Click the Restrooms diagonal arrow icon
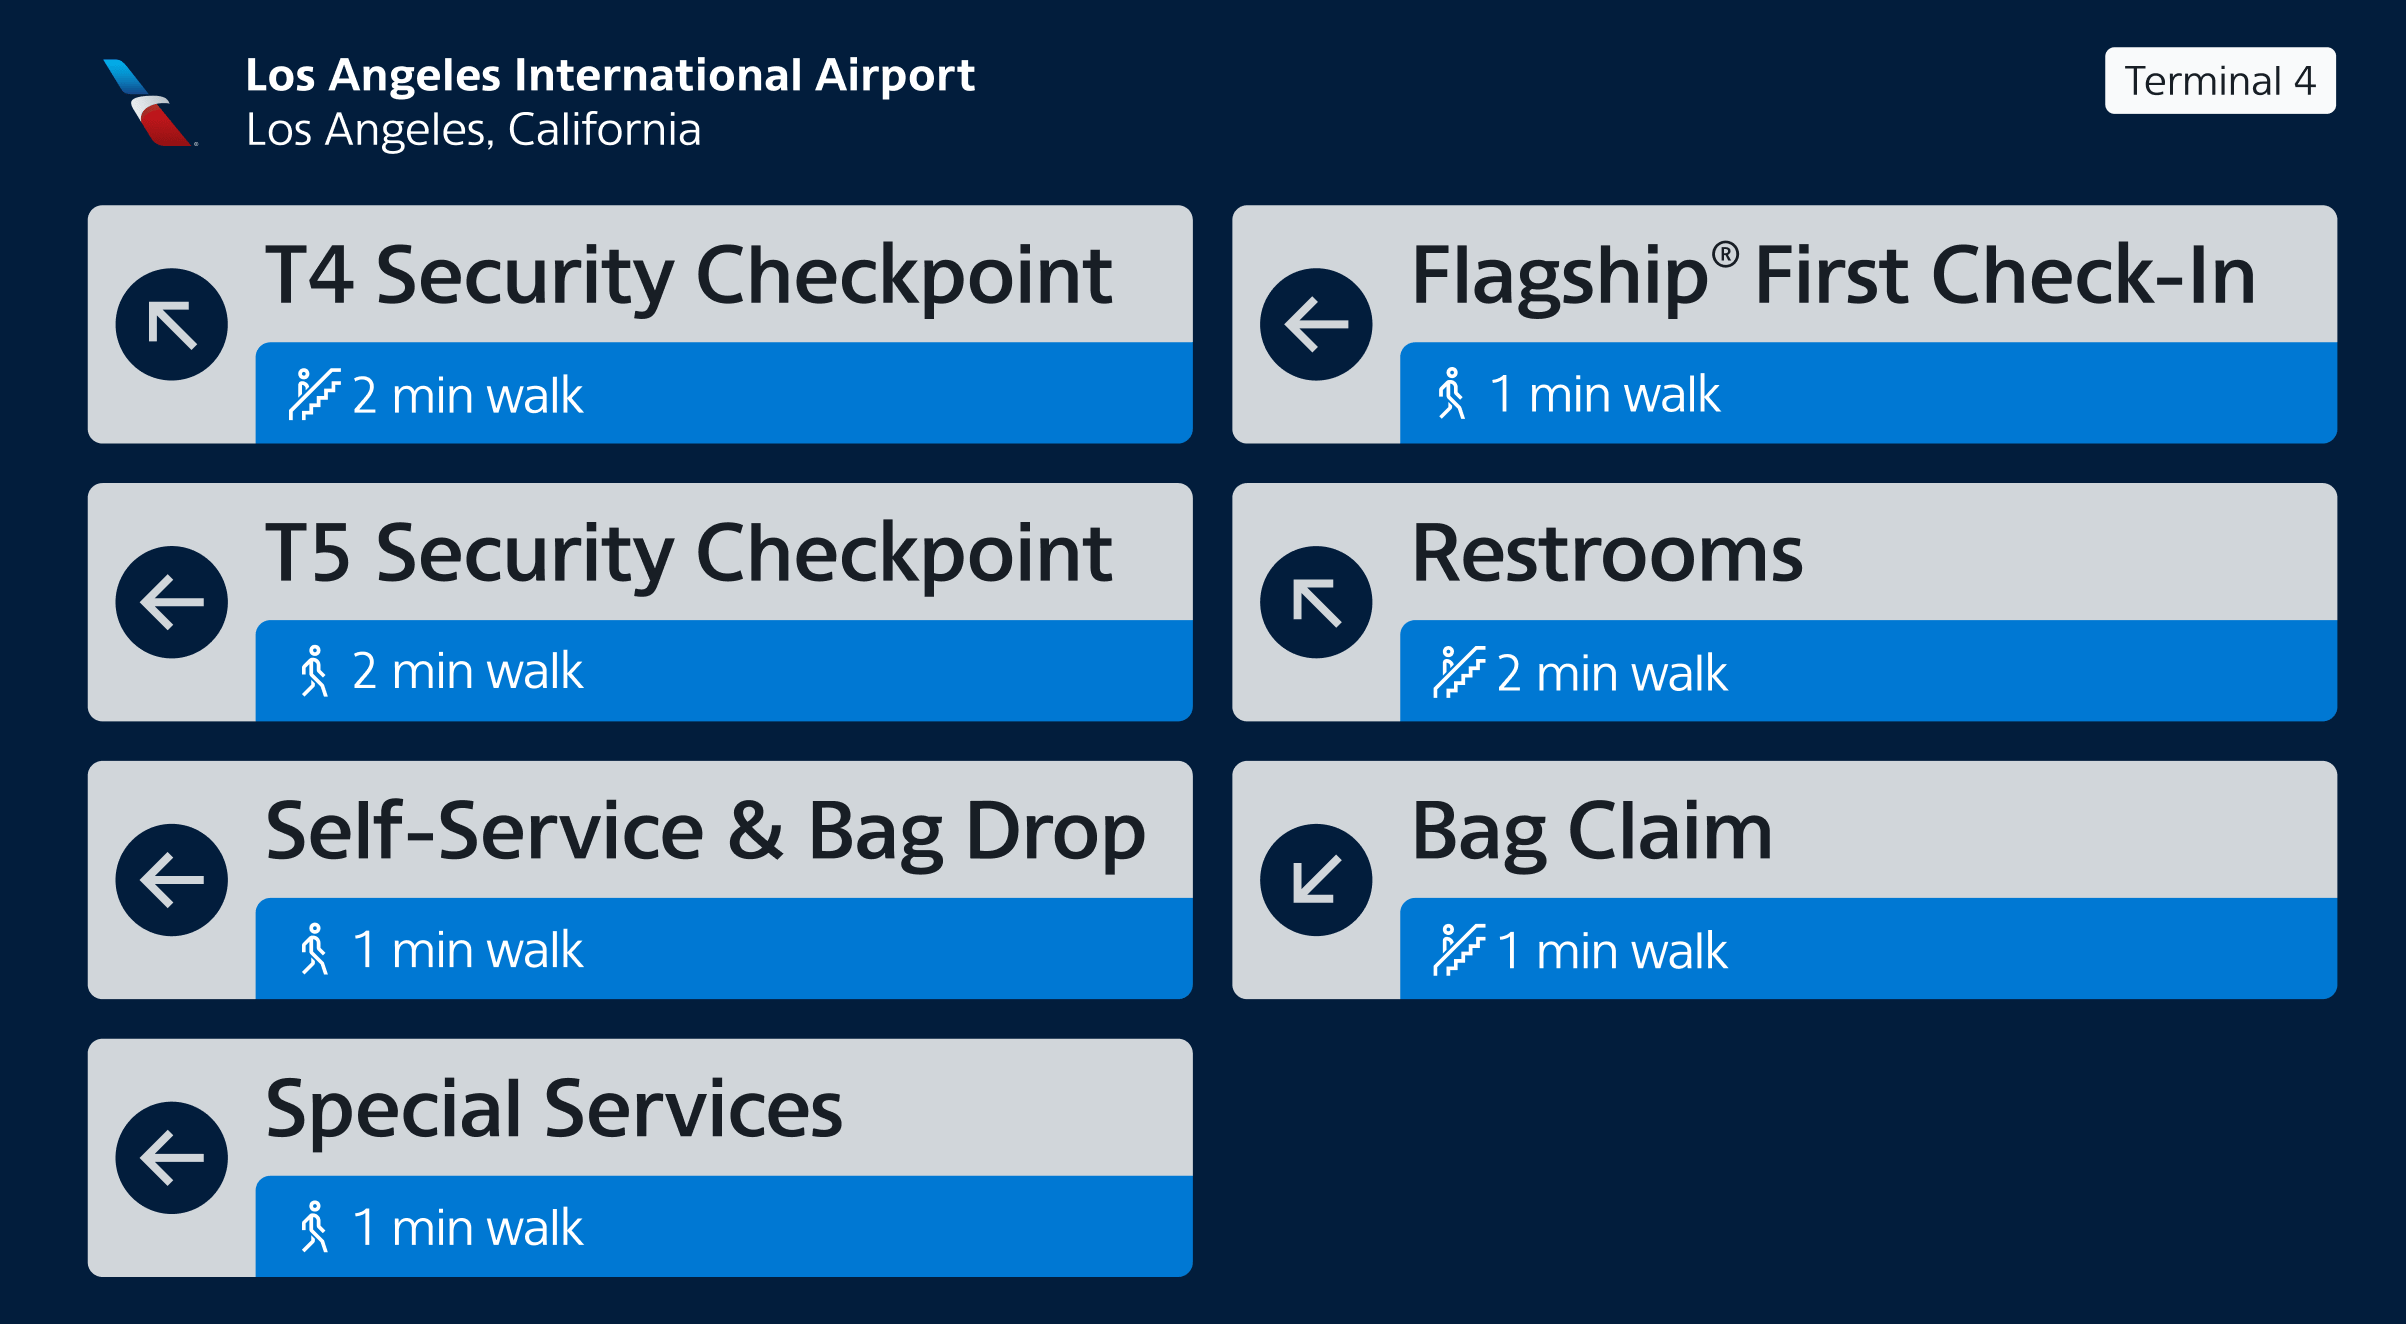The height and width of the screenshot is (1324, 2406). pos(1316,602)
